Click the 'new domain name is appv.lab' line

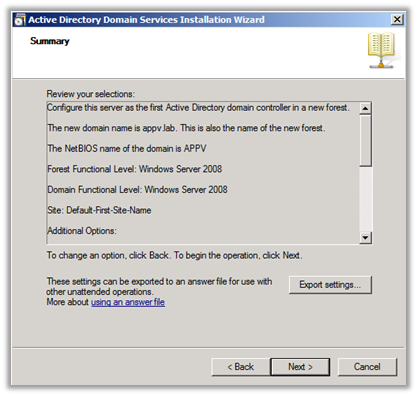(x=186, y=128)
